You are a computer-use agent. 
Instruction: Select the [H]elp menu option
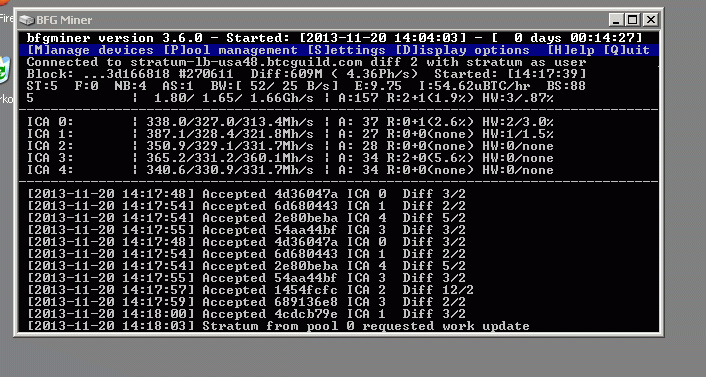tap(570, 50)
